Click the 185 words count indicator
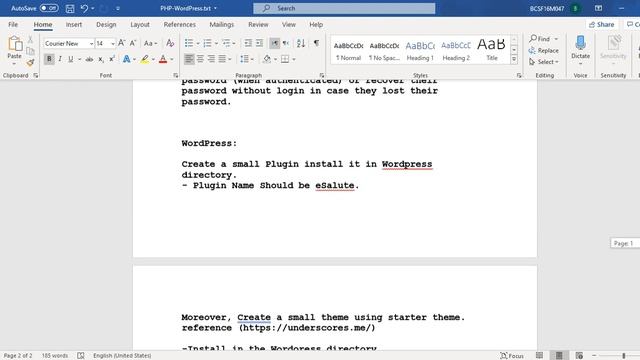This screenshot has height=360, width=640. pos(55,356)
